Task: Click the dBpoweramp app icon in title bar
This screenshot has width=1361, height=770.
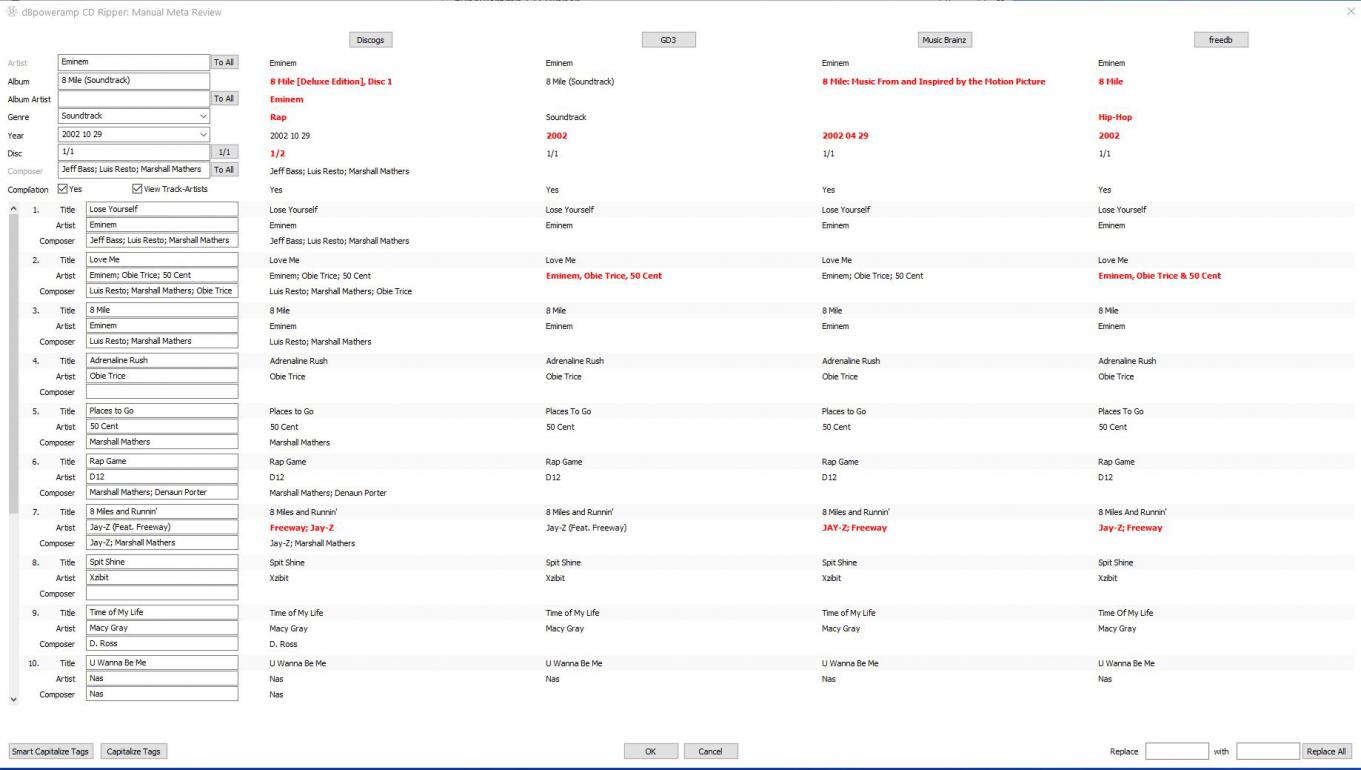Action: click(12, 12)
